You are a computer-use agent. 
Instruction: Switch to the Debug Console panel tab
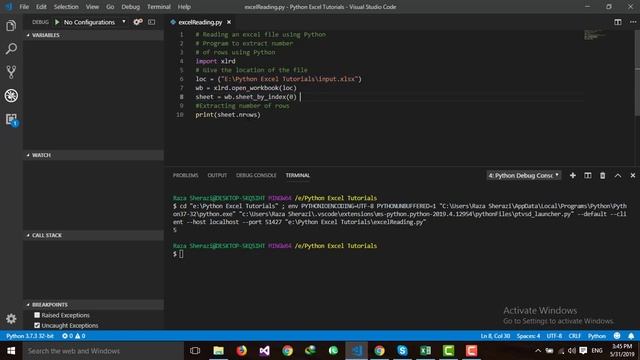256,176
